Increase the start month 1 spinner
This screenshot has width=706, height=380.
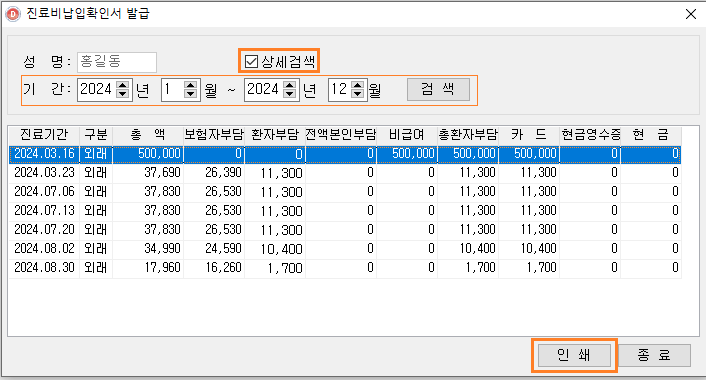pyautogui.click(x=190, y=85)
